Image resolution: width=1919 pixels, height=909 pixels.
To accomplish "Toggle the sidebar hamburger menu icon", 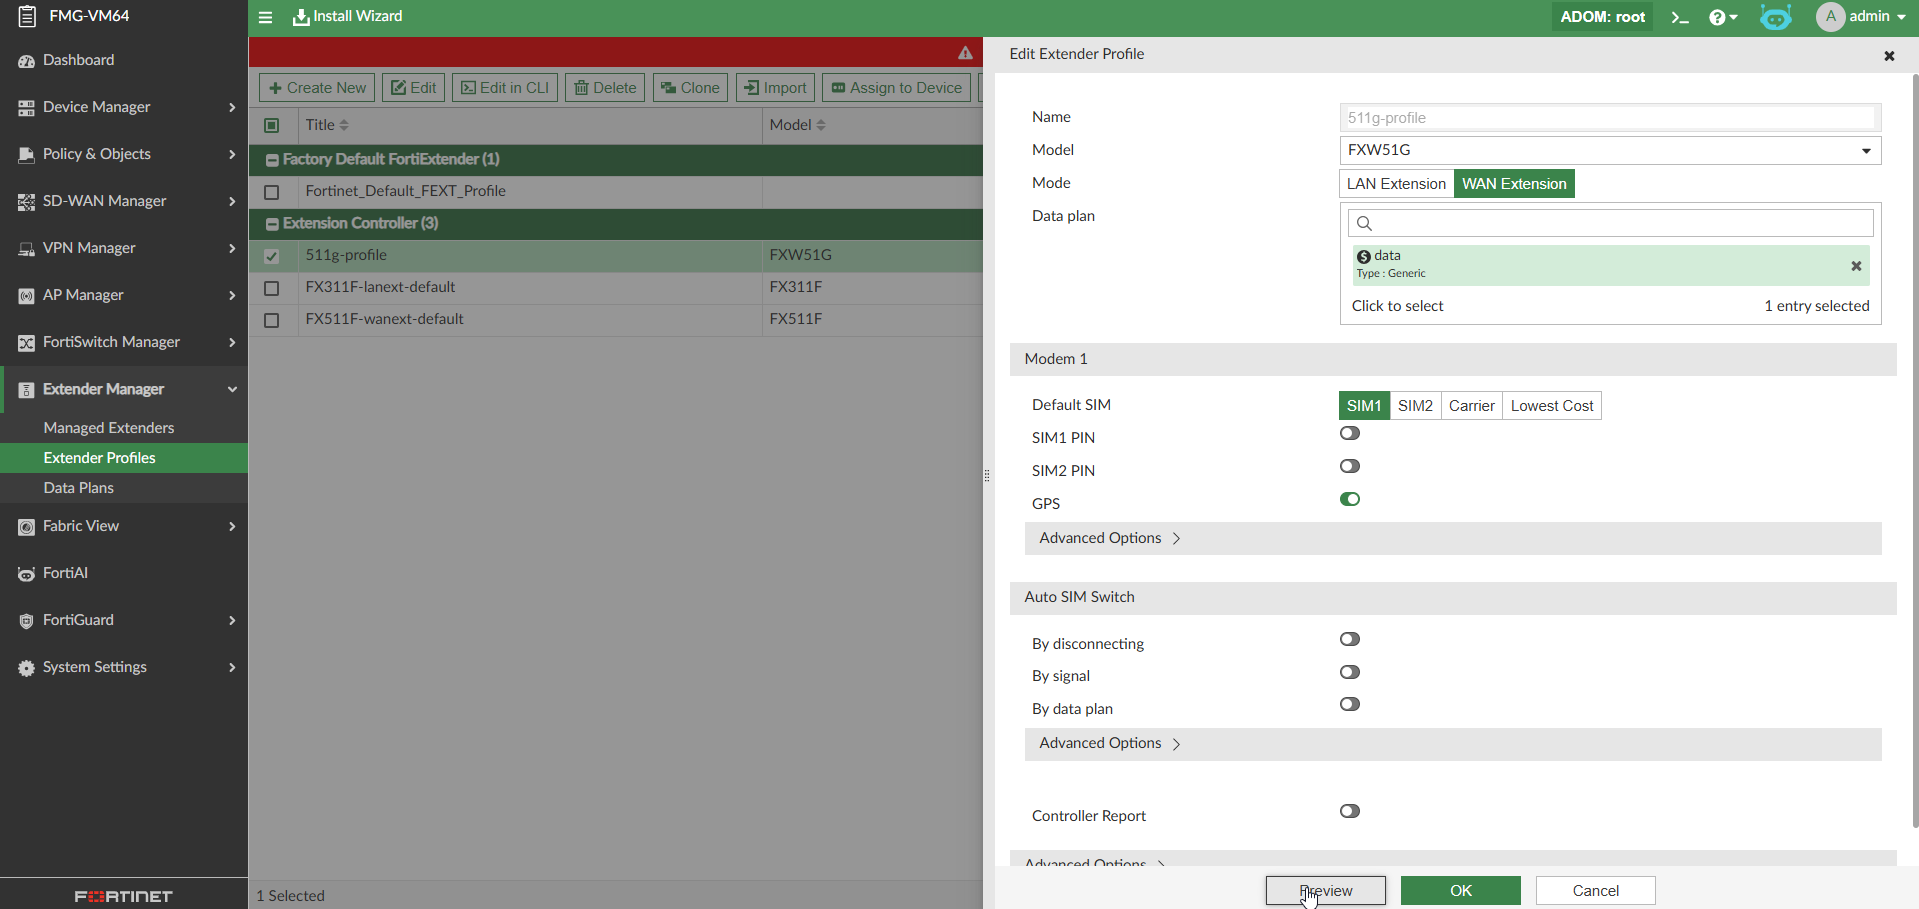I will point(265,17).
